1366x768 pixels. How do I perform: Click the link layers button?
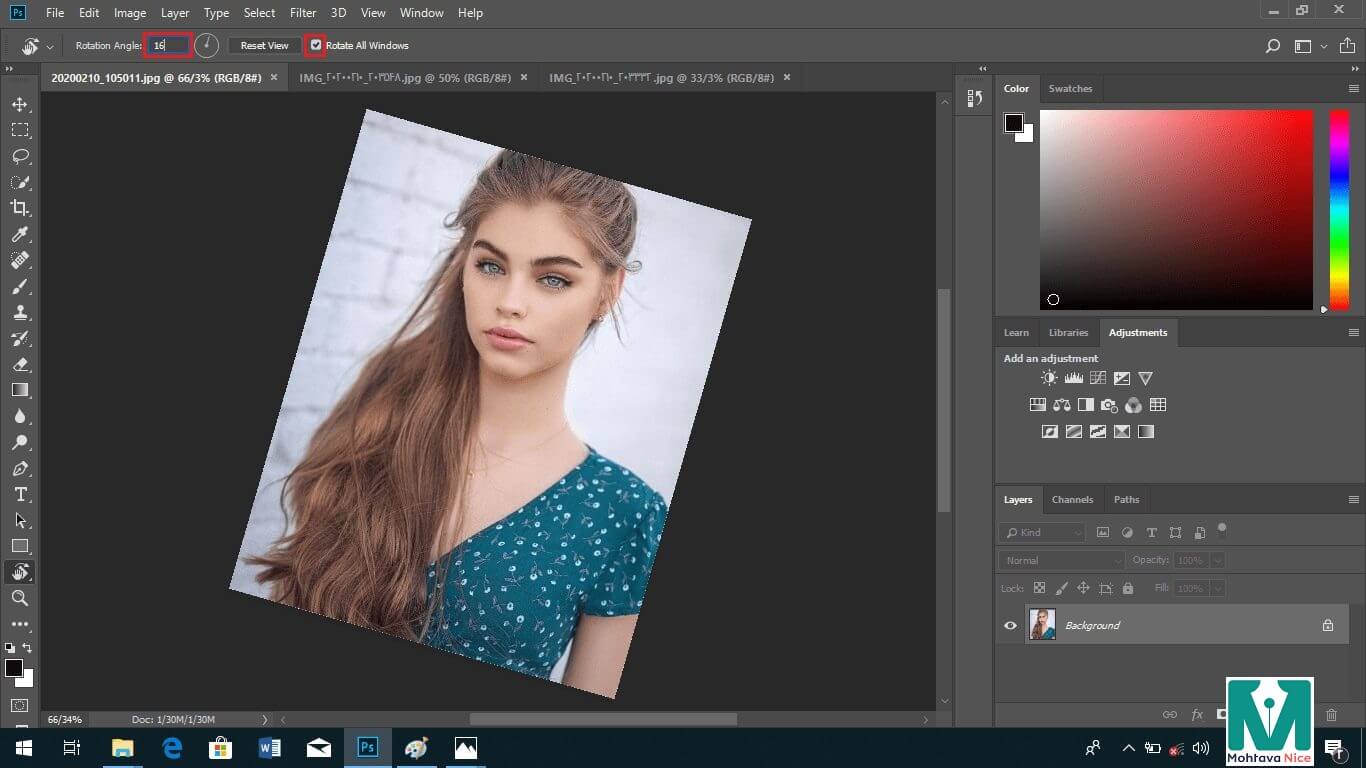click(1169, 714)
